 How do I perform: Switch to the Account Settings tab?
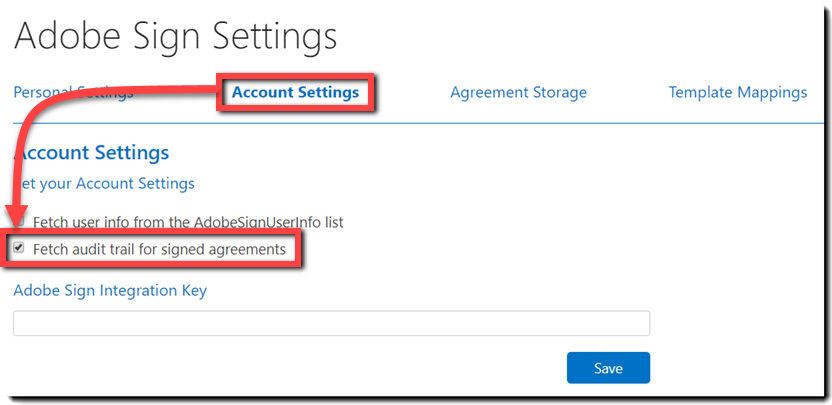pos(295,93)
